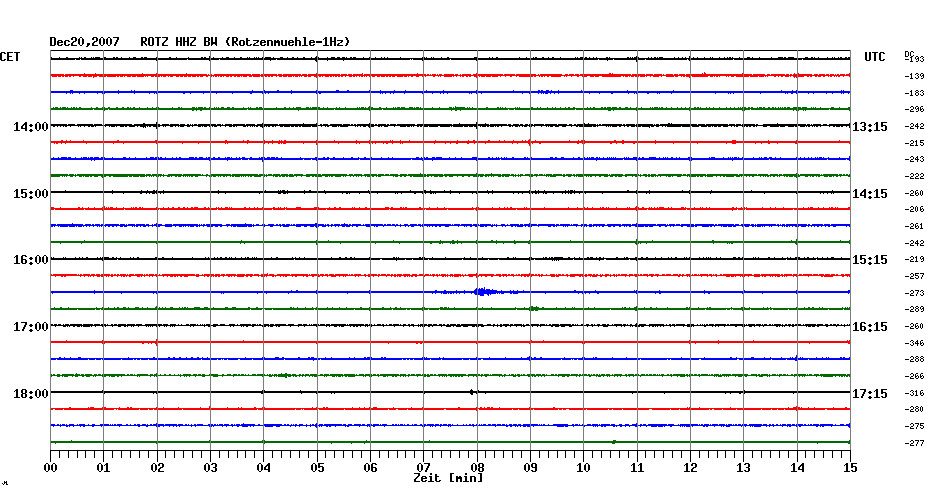The height and width of the screenshot is (494, 930).
Task: Click the DC offset value -243
Action: tap(914, 159)
